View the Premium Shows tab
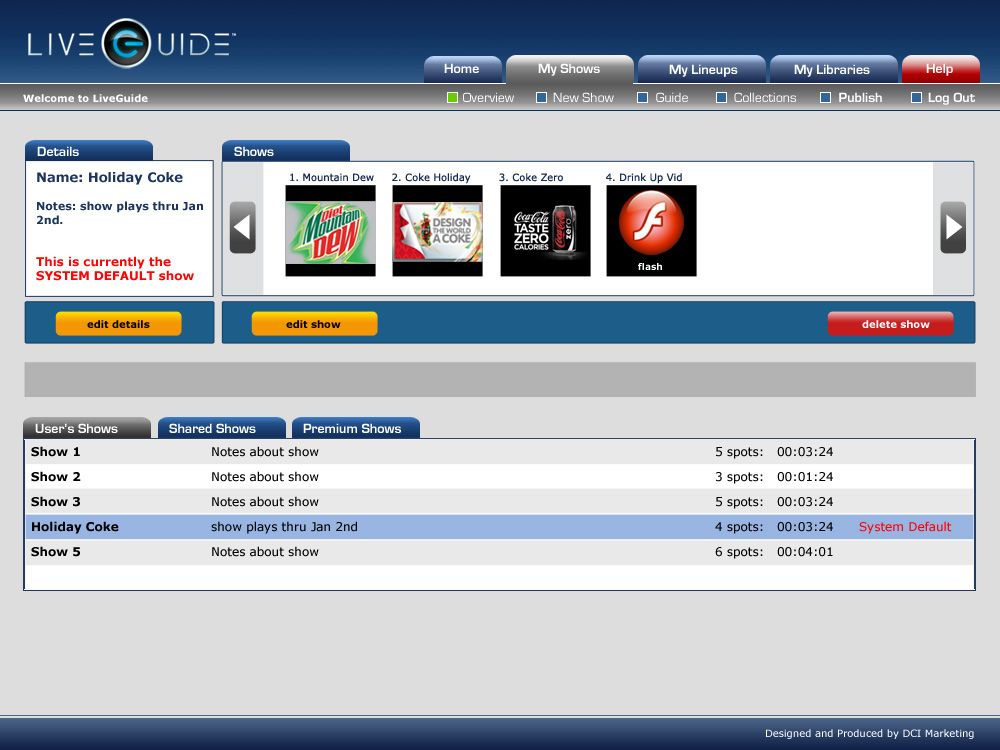The width and height of the screenshot is (1000, 750). (354, 429)
